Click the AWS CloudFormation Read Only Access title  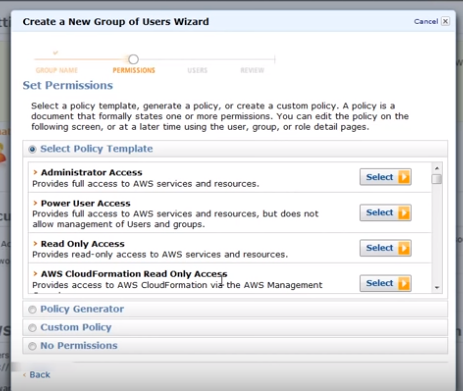[x=134, y=274]
